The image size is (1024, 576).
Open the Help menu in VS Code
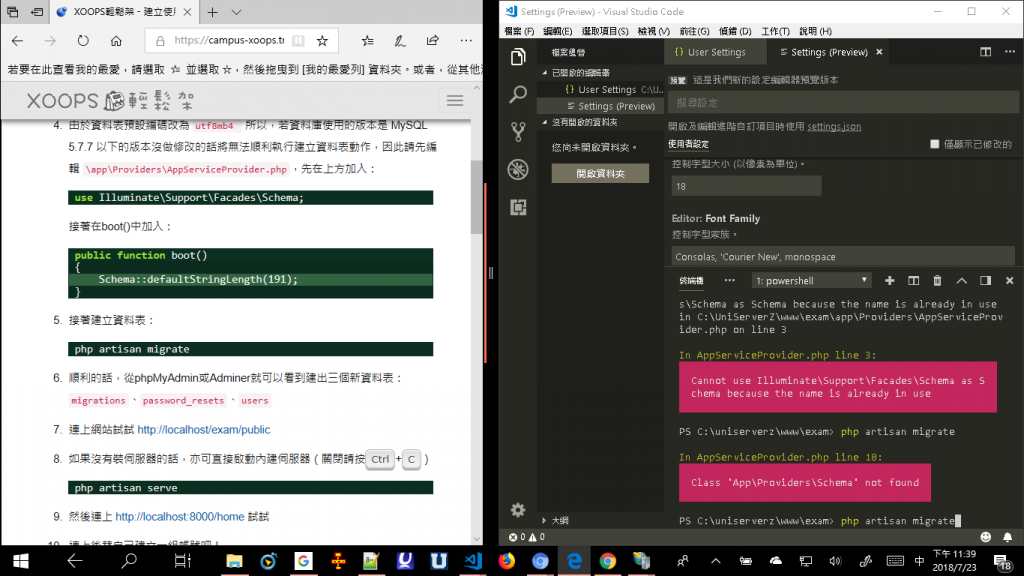coord(815,31)
